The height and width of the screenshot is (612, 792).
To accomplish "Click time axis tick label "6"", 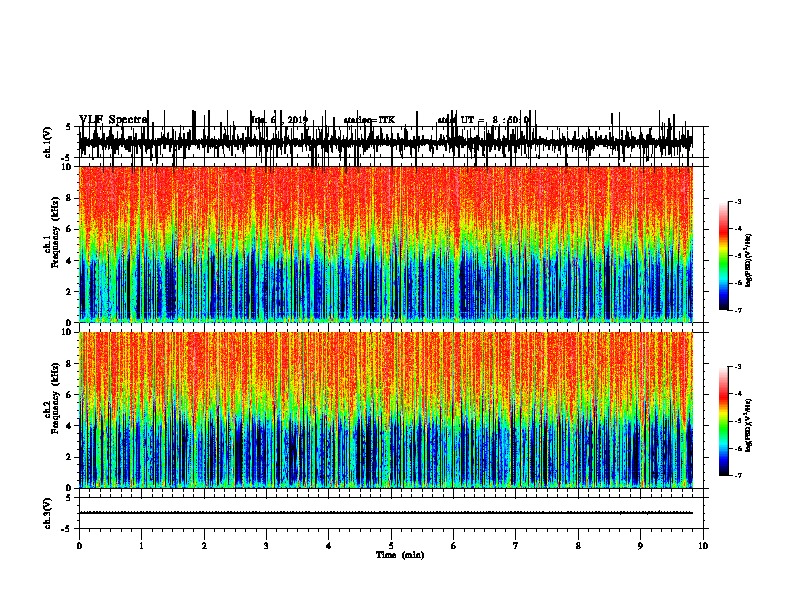I will (454, 546).
